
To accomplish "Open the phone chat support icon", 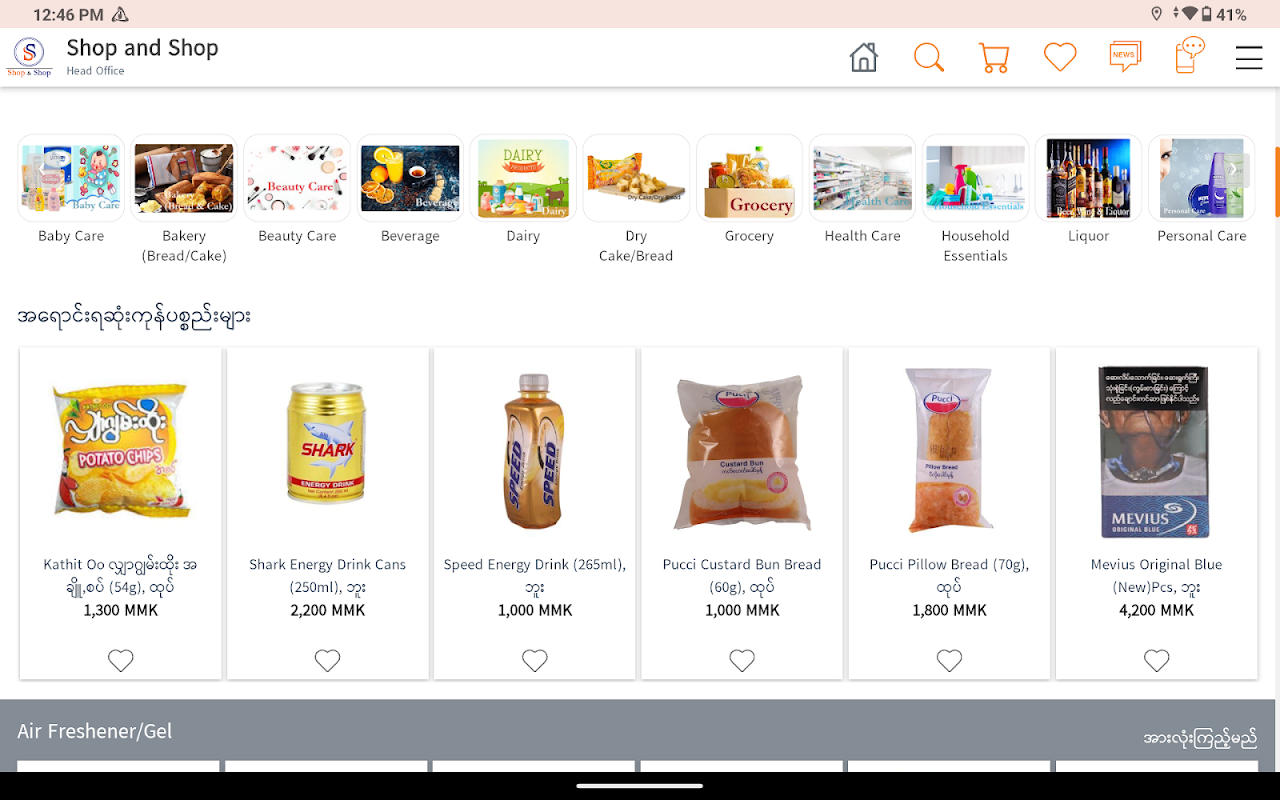I will 1190,56.
